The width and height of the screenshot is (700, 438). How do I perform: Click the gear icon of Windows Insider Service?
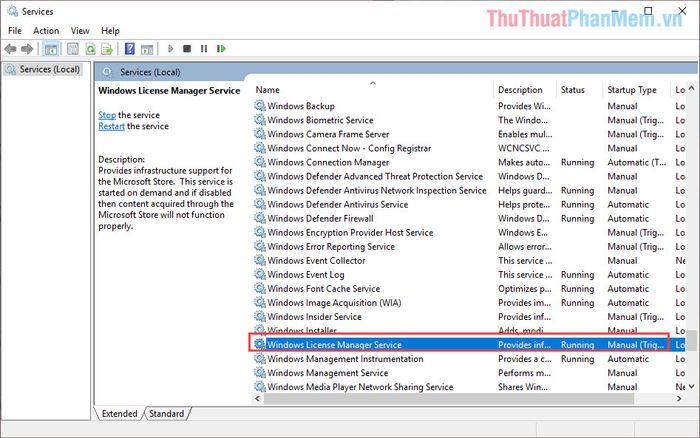point(260,317)
